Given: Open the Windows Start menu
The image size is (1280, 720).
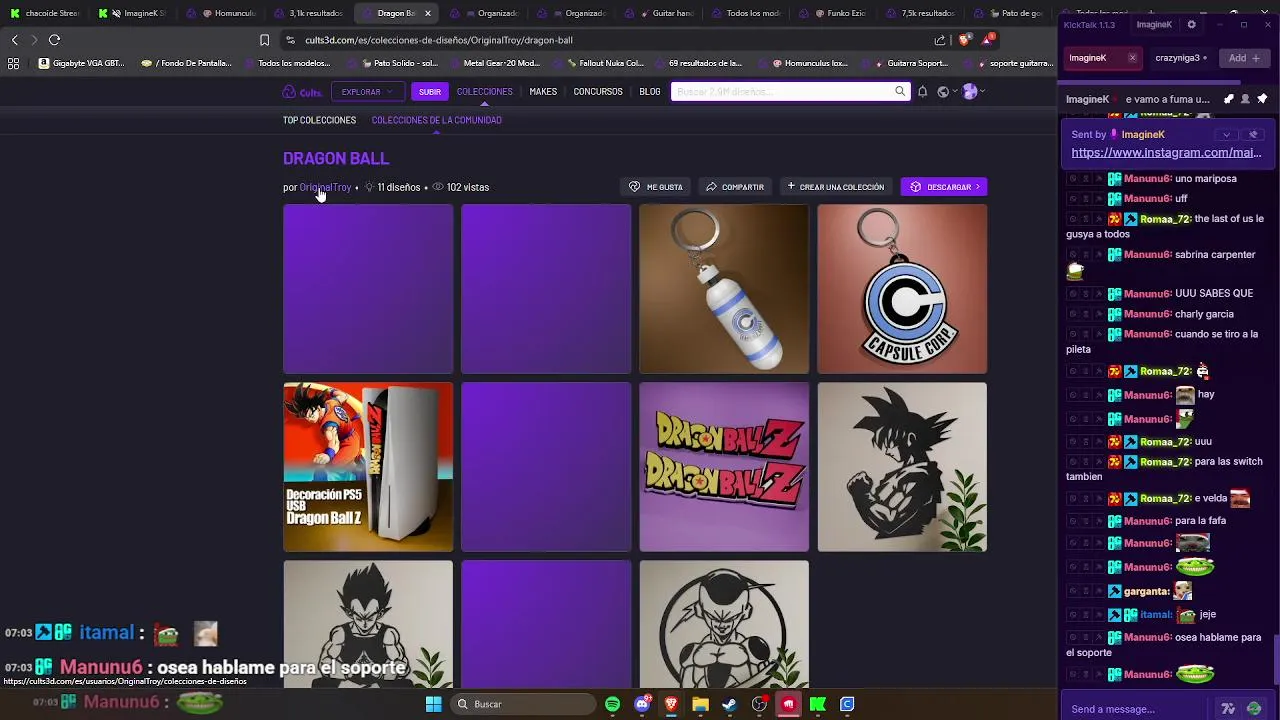Looking at the screenshot, I should point(433,704).
